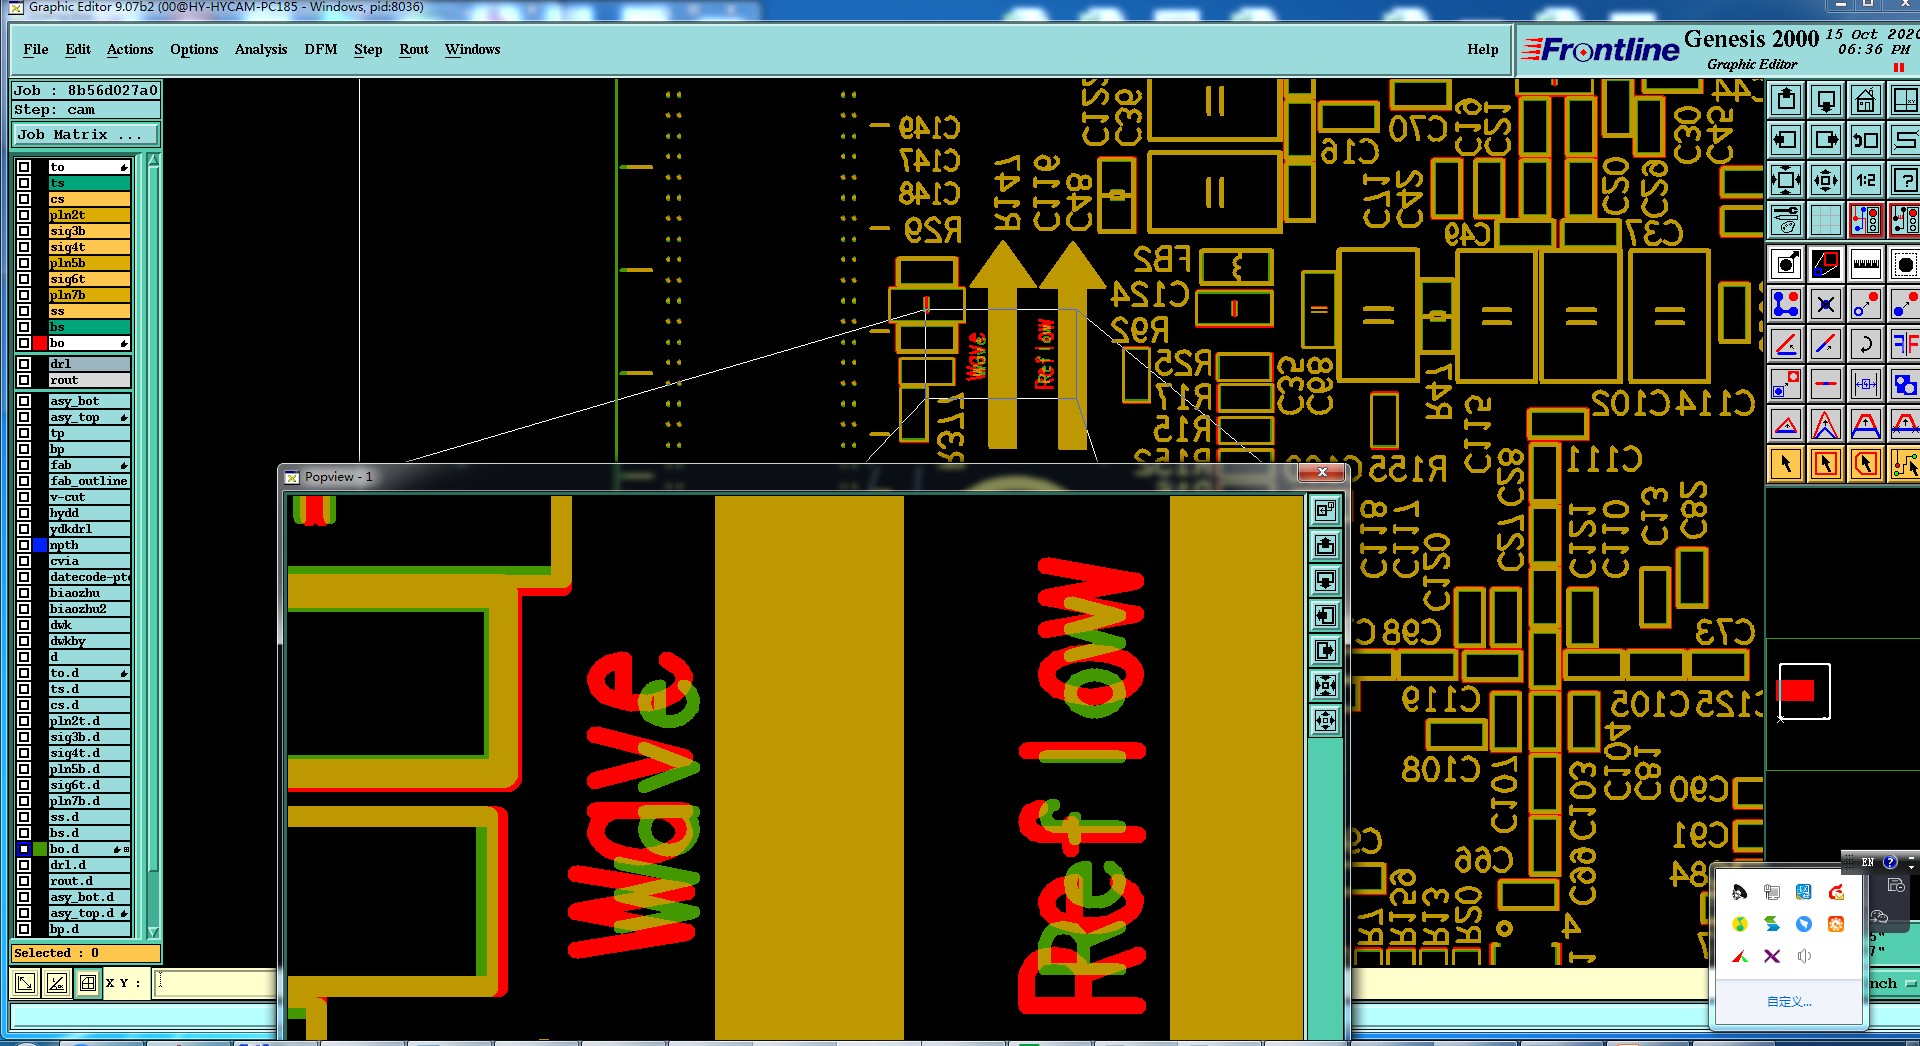Image resolution: width=1920 pixels, height=1046 pixels.
Task: Open the Actions menu
Action: (x=130, y=49)
